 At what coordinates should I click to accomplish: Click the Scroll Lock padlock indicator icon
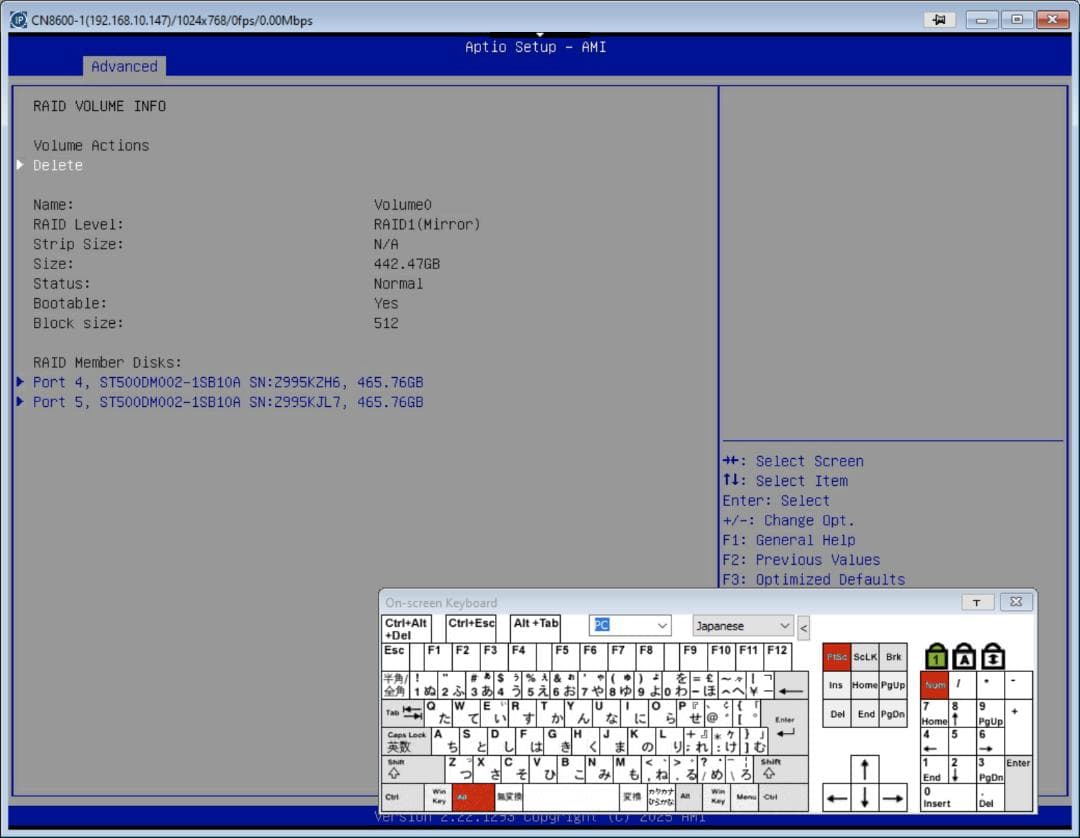click(993, 657)
